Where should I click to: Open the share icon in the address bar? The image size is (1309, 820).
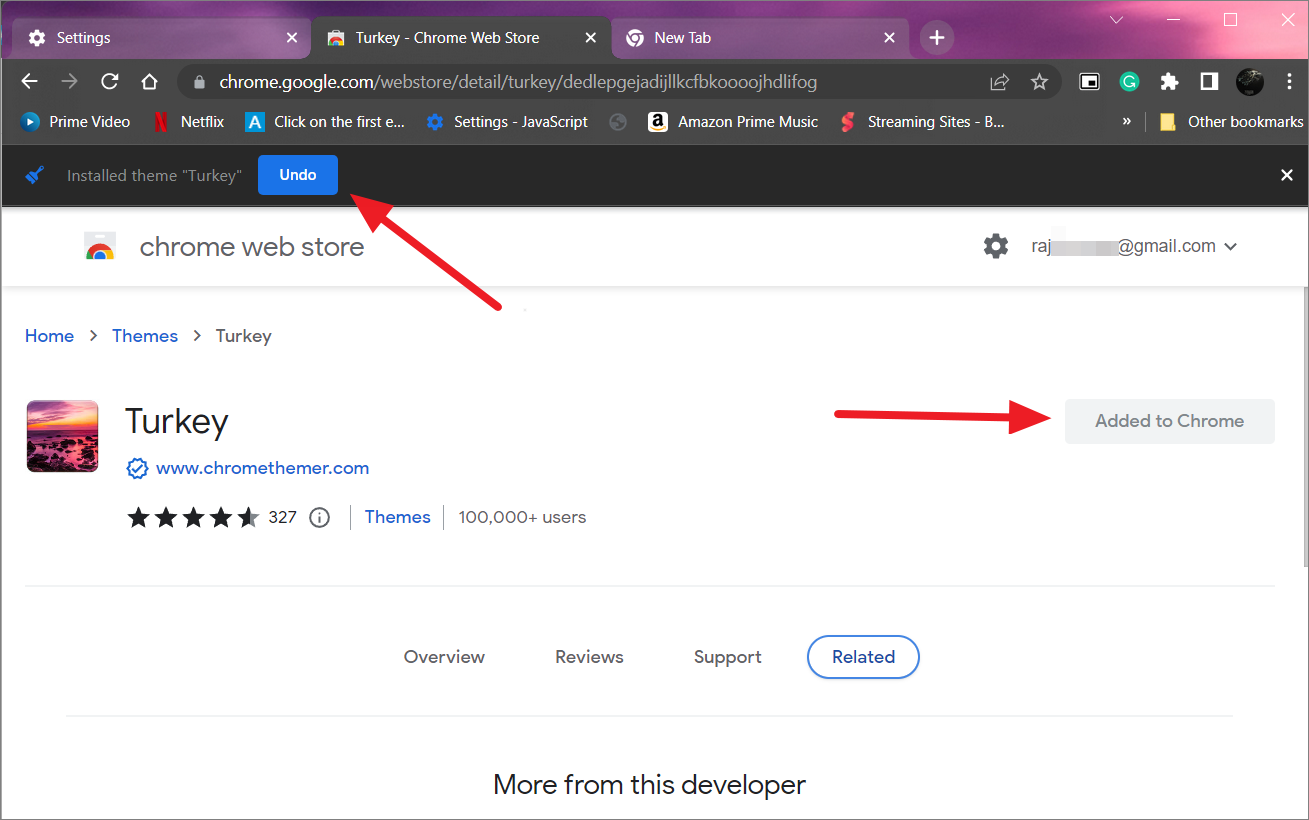click(x=999, y=82)
